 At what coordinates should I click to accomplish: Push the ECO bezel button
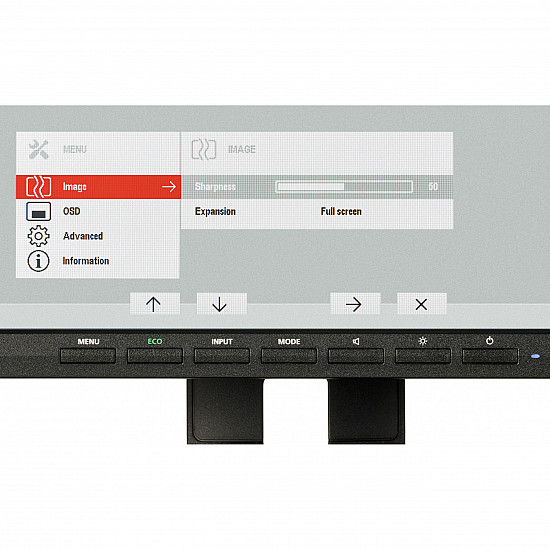(x=155, y=356)
